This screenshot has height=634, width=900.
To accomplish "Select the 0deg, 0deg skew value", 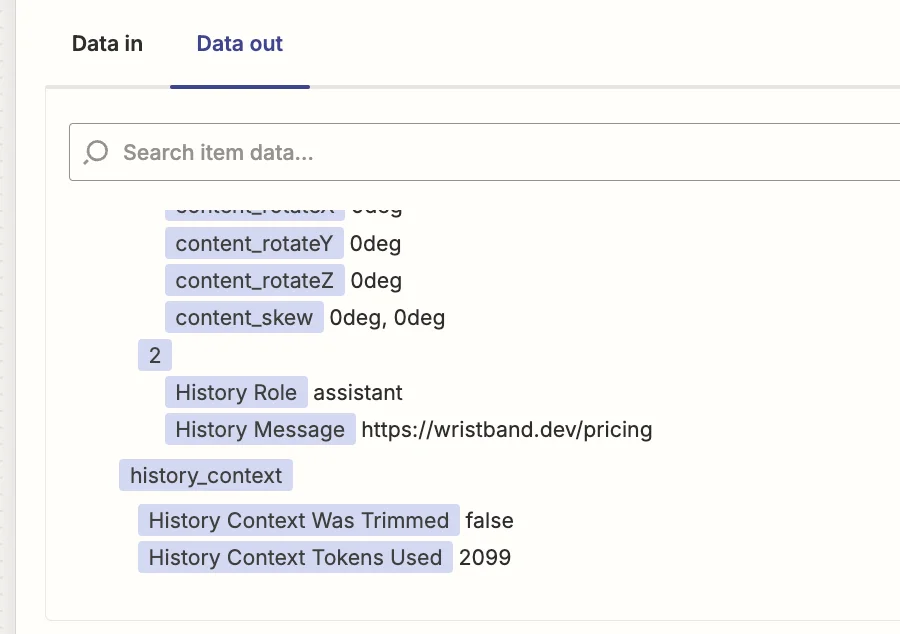I will click(387, 318).
